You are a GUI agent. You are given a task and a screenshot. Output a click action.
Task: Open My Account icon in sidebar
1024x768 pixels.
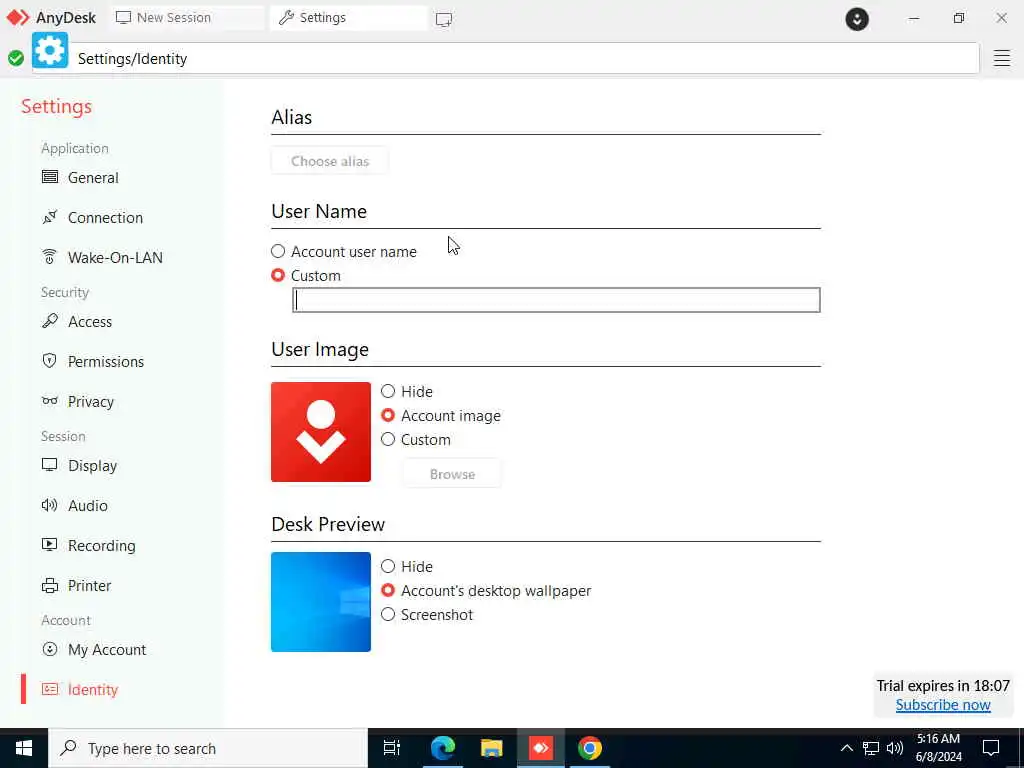pos(50,649)
